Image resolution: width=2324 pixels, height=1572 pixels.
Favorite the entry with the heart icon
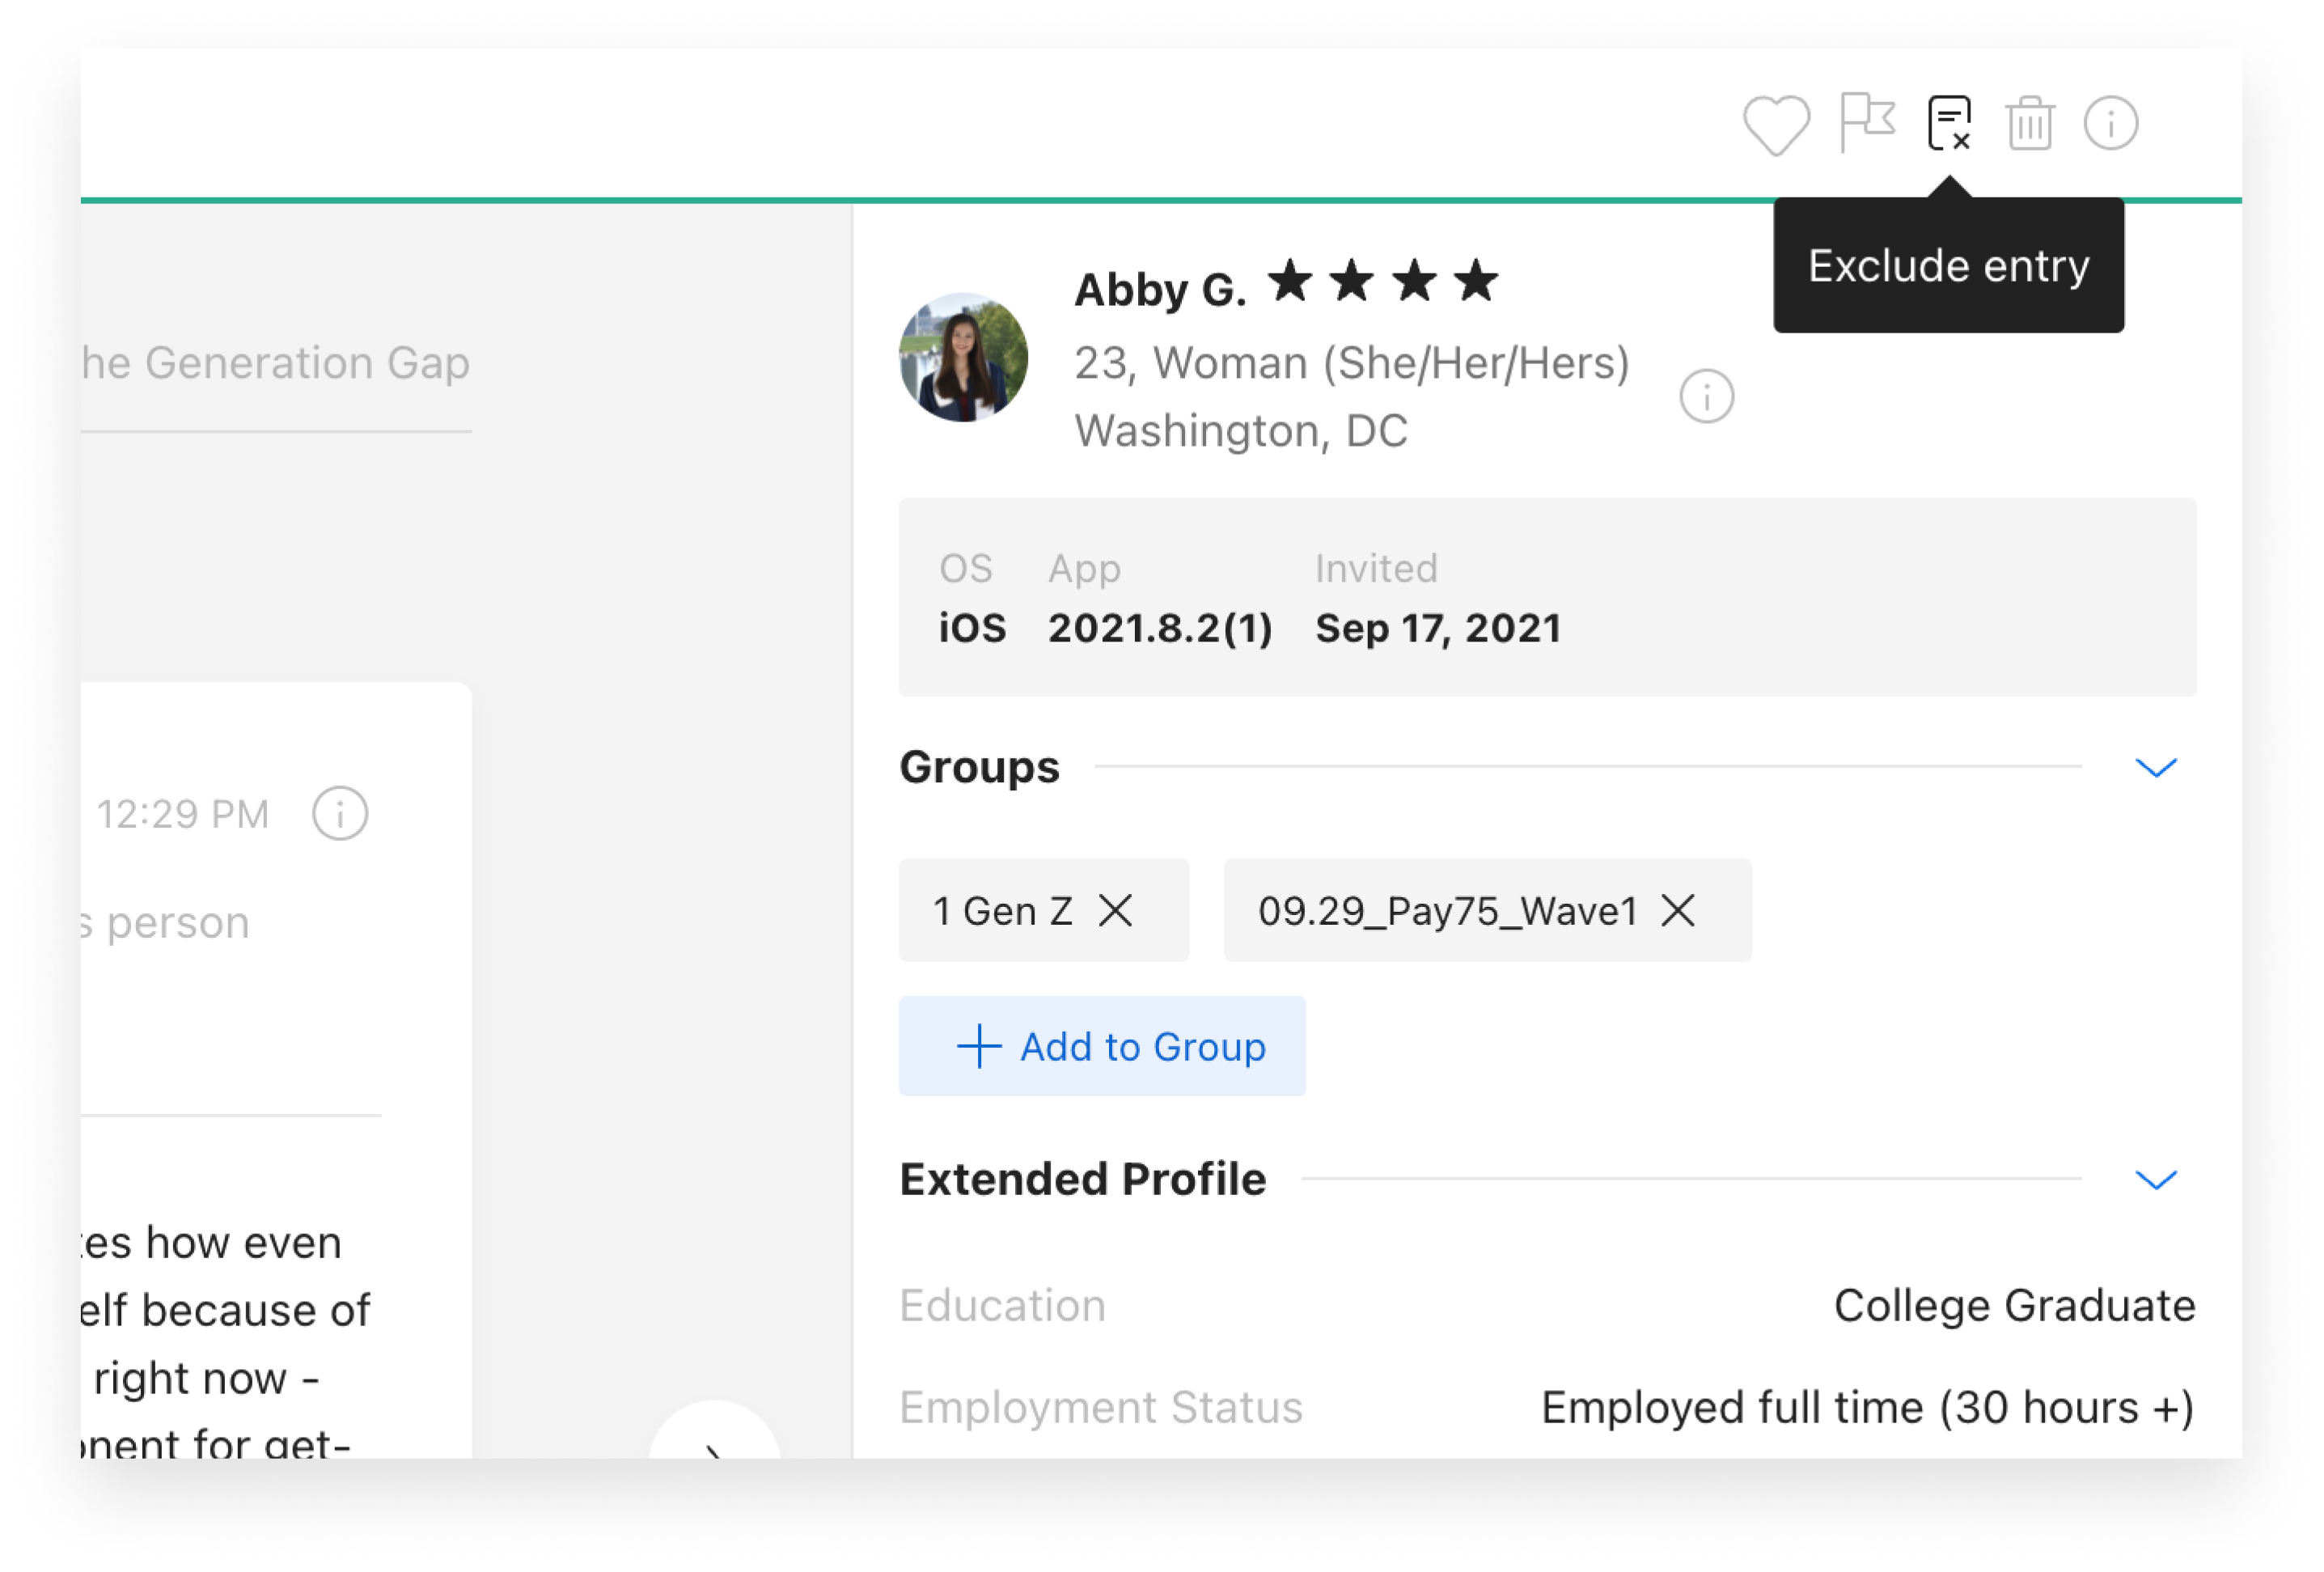(x=1776, y=125)
